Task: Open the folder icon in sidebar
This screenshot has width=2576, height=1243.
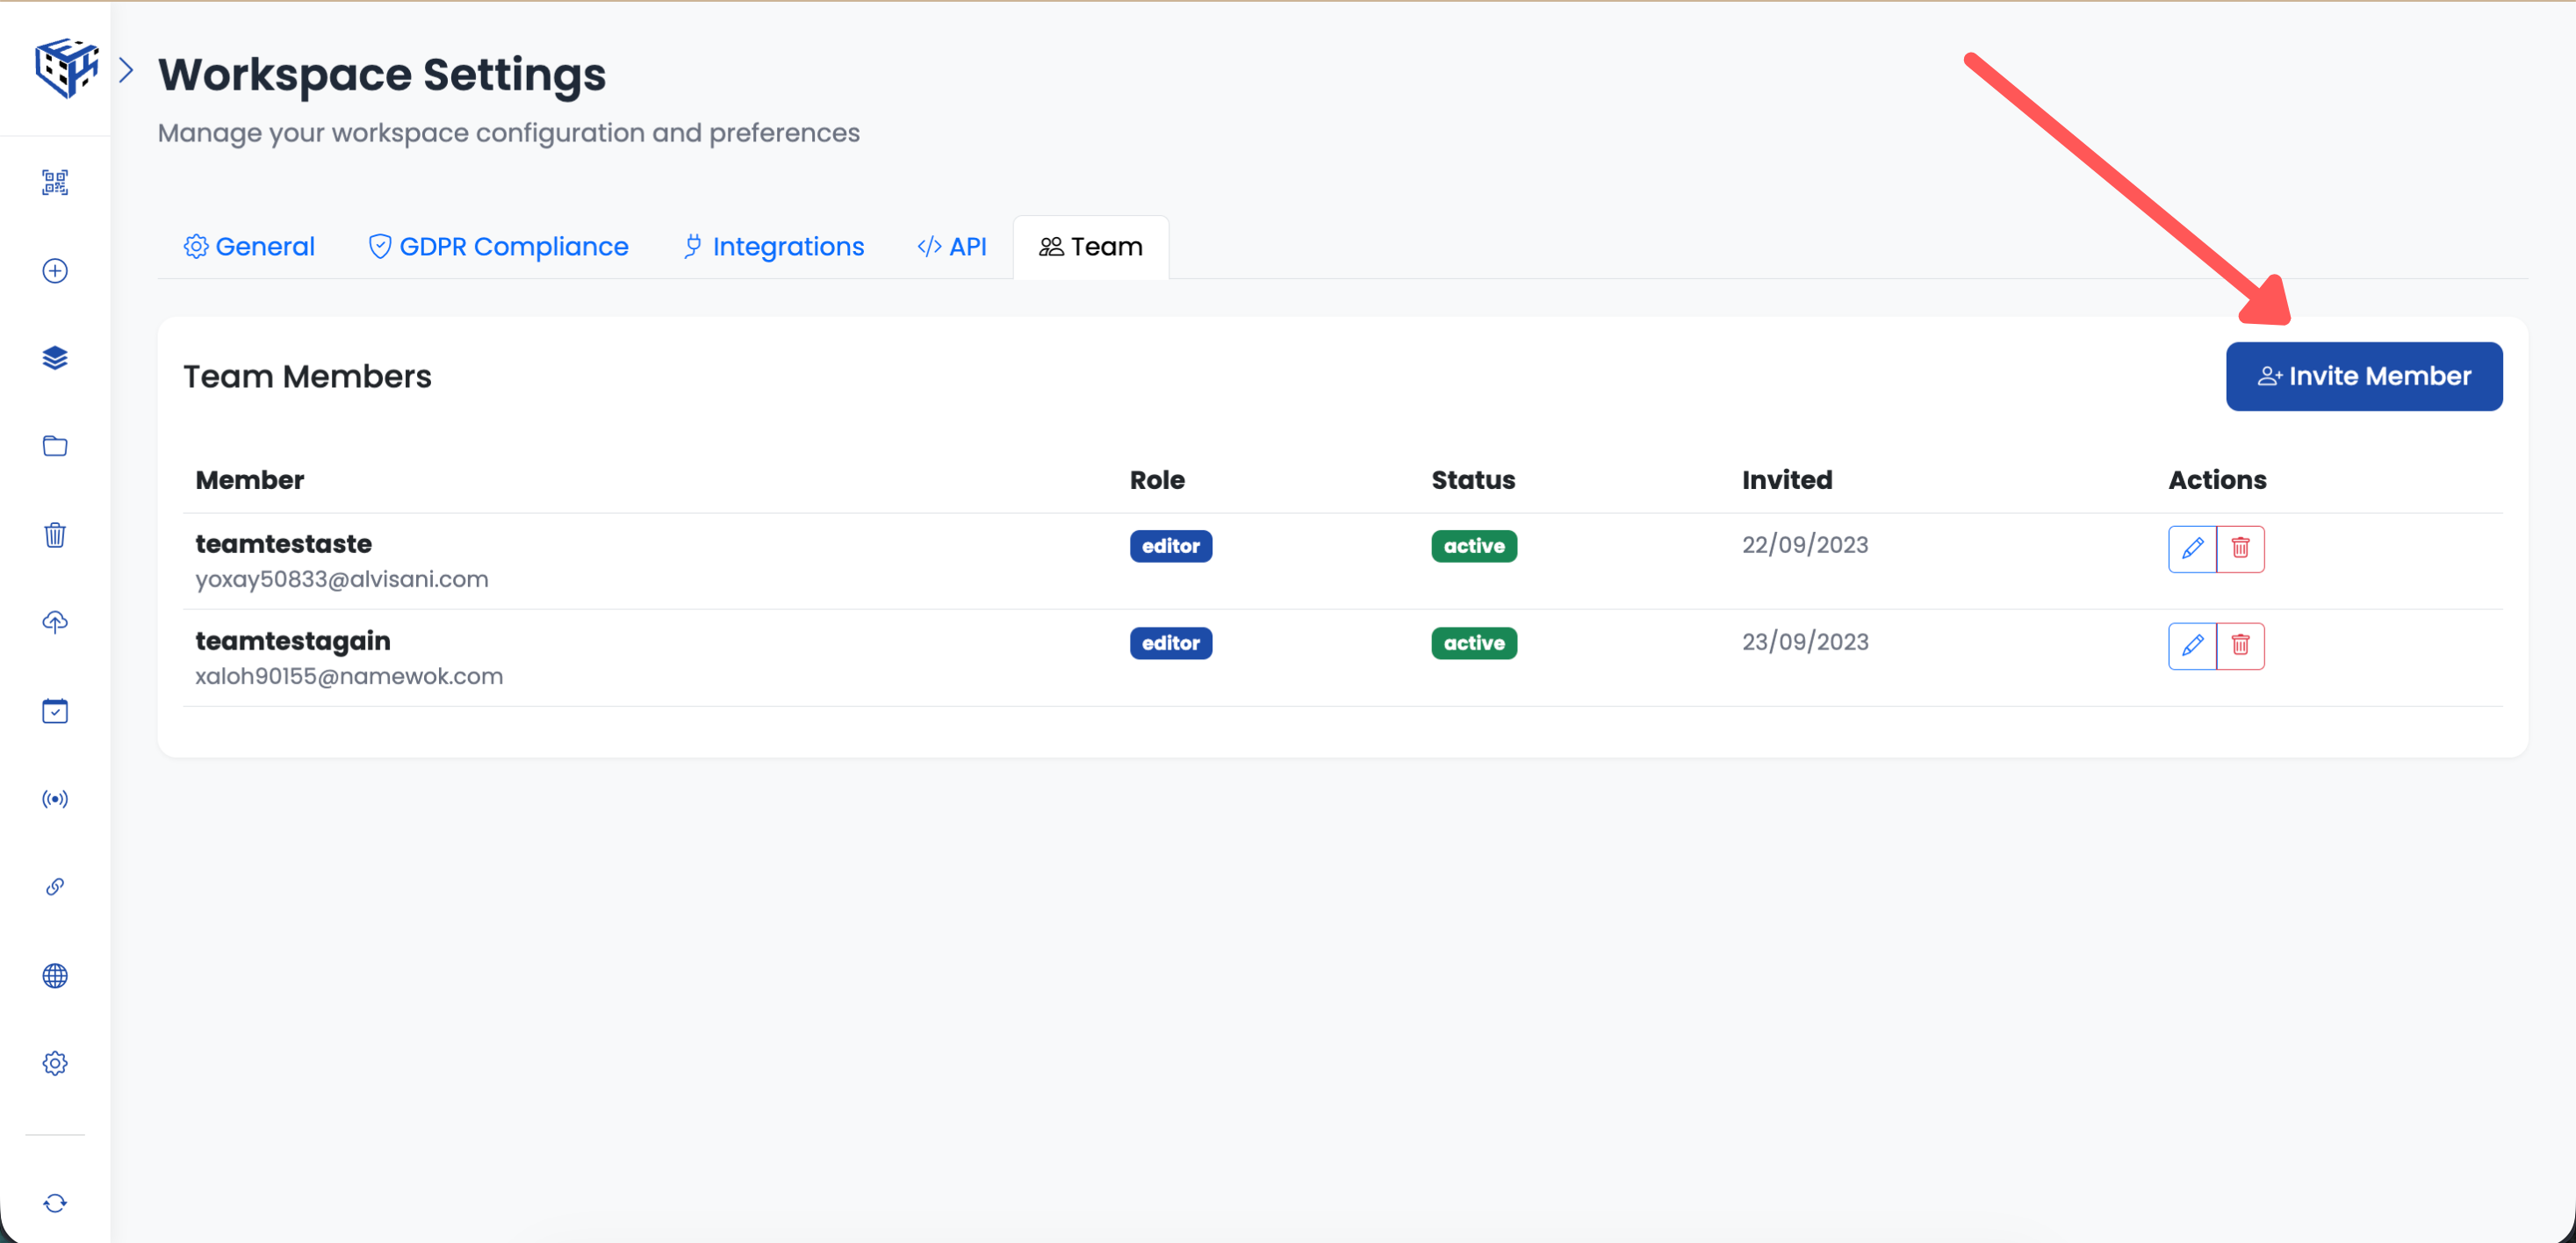Action: coord(55,446)
